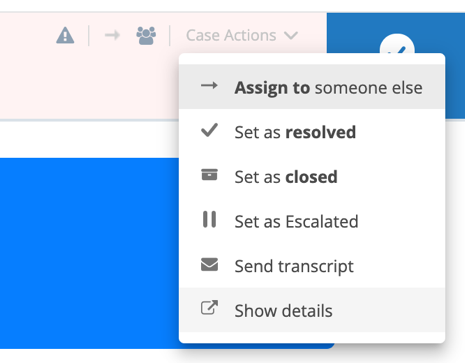Screen dimensions: 465x363
Task: Click the external link icon beside Show details
Action: 209,307
